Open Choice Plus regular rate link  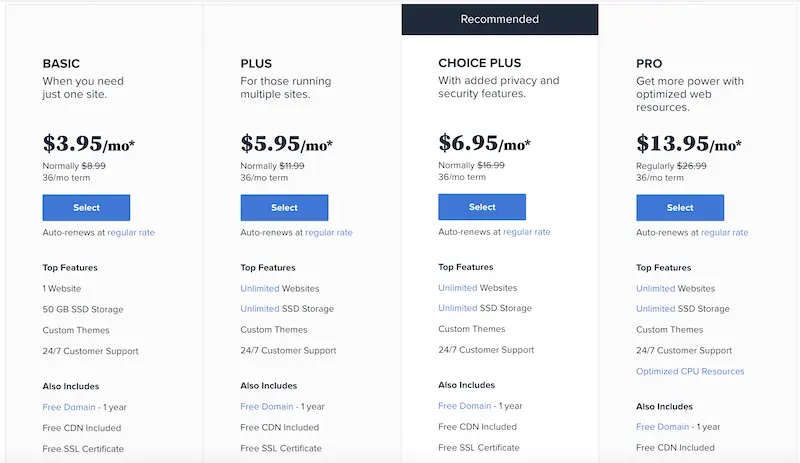(527, 232)
